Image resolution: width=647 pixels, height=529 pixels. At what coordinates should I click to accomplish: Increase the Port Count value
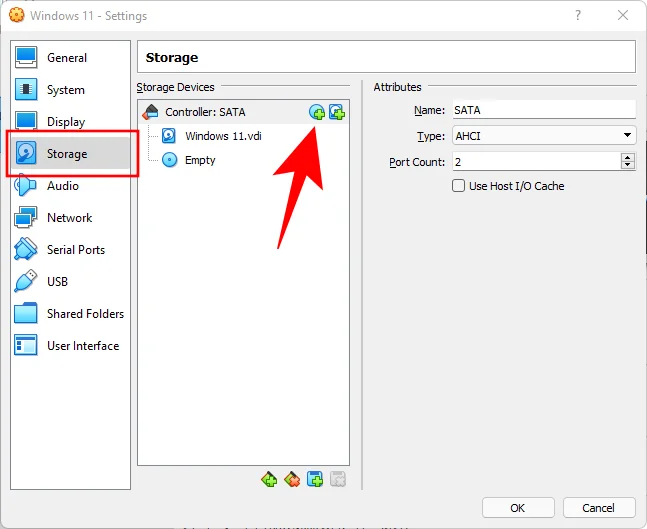(628, 157)
